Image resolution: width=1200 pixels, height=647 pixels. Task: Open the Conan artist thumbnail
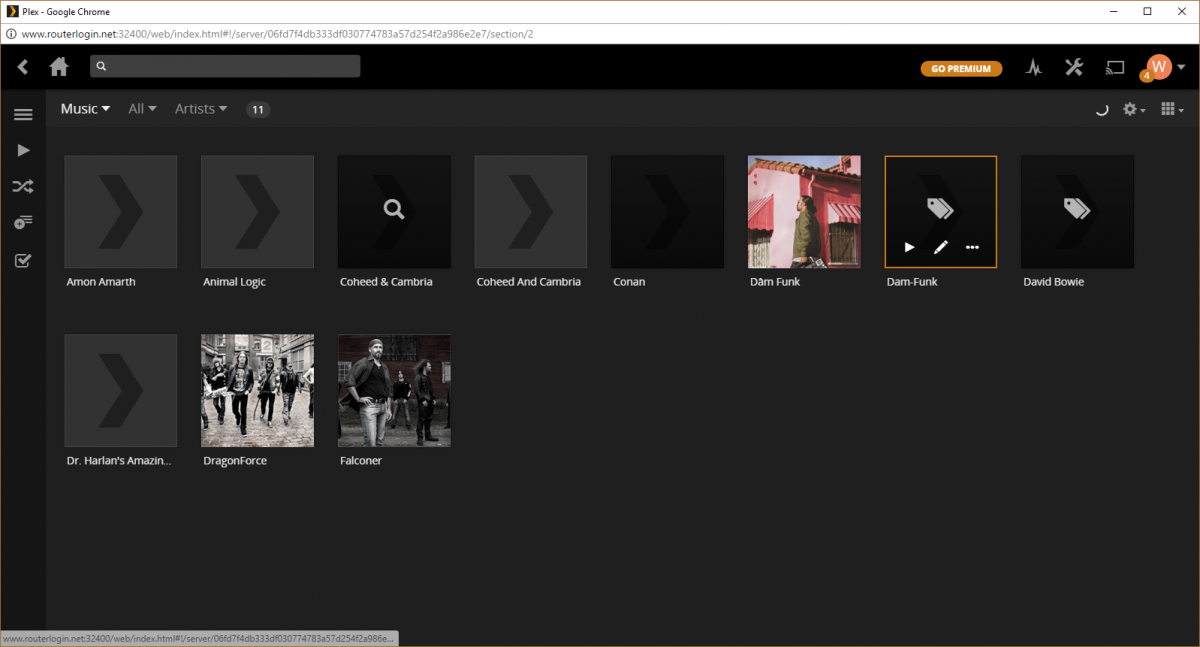pyautogui.click(x=668, y=212)
